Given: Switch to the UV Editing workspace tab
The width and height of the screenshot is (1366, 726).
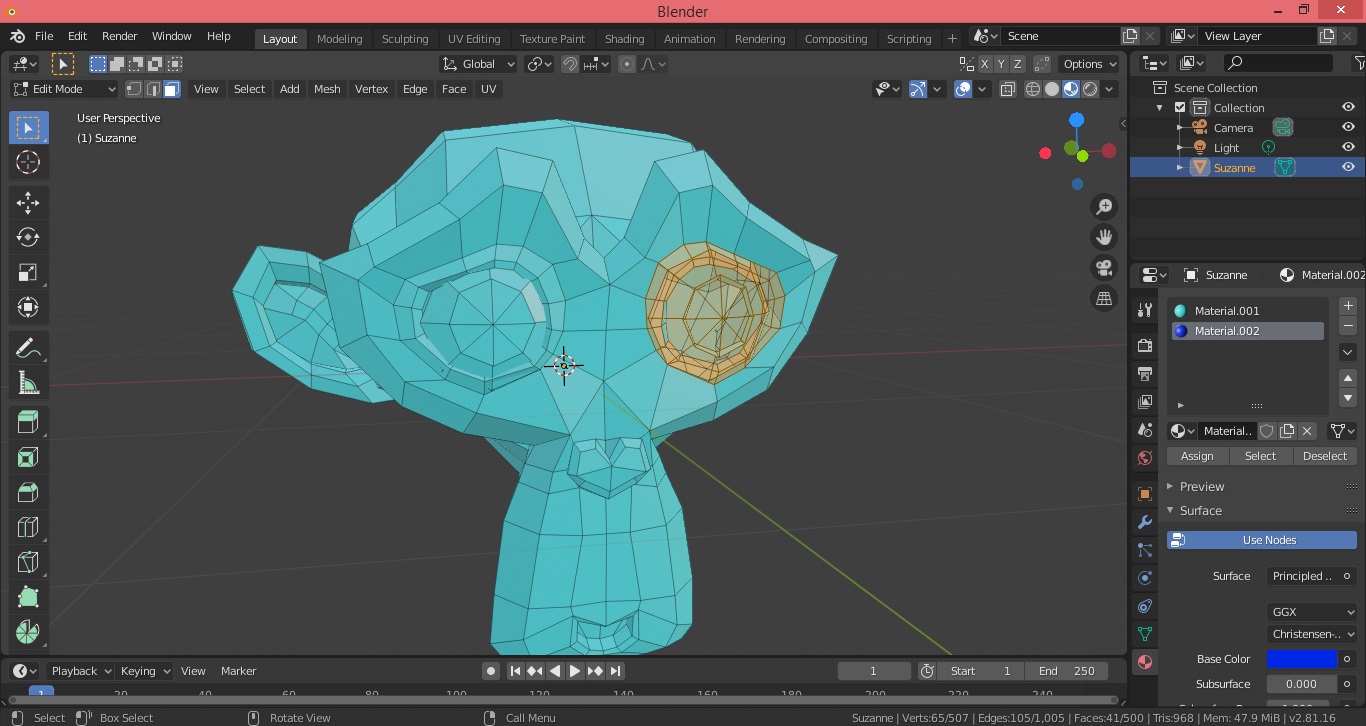Looking at the screenshot, I should point(474,39).
